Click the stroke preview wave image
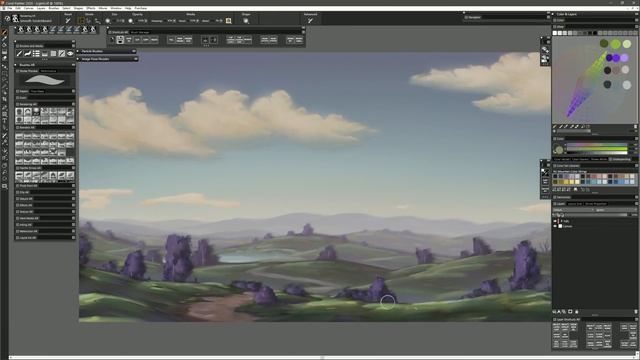Screen dimensions: 640x360 point(45,80)
